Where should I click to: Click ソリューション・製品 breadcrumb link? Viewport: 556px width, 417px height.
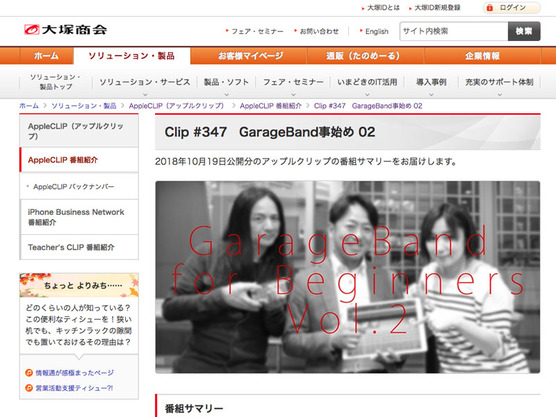pos(84,106)
